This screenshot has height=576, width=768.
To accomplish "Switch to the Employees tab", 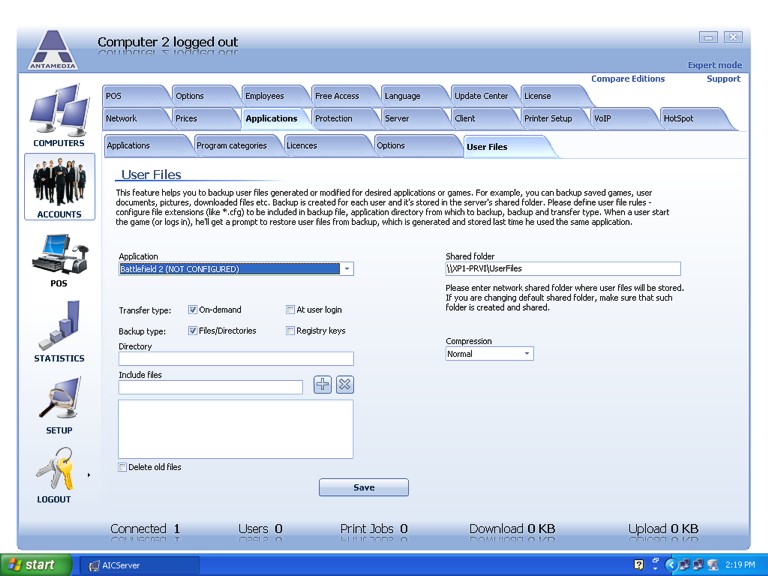I will (x=273, y=96).
